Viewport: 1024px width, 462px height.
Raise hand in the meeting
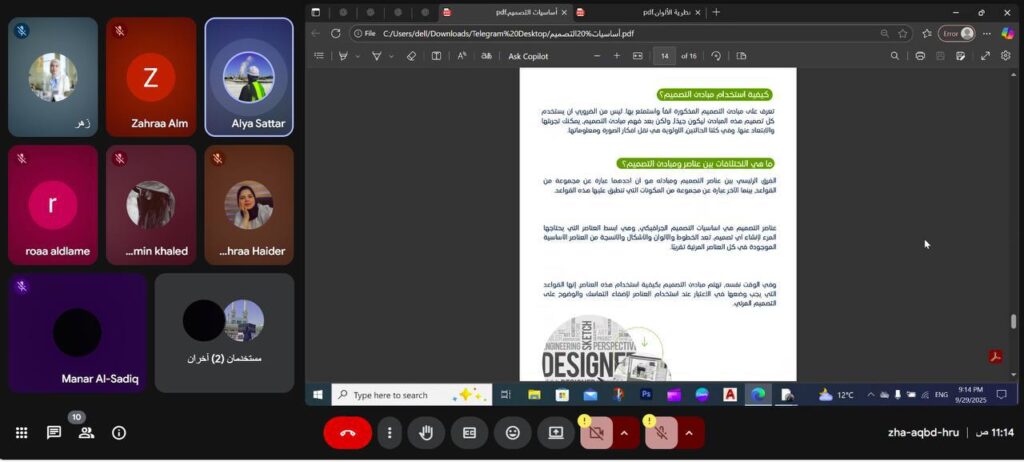click(426, 433)
